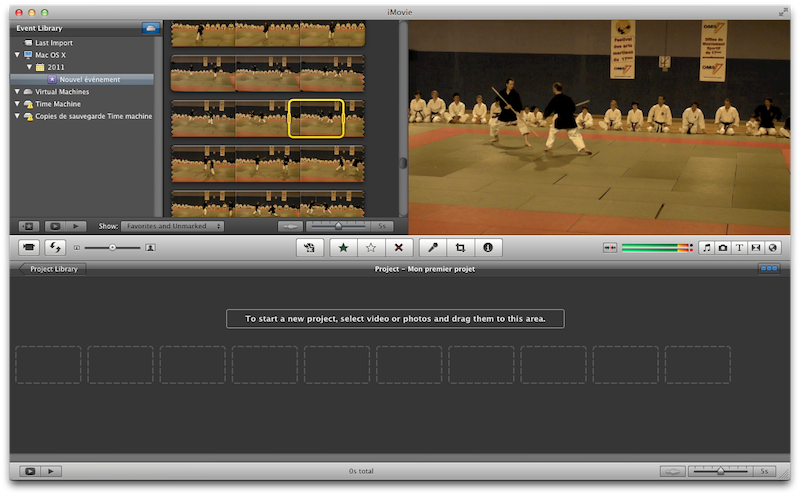The height and width of the screenshot is (495, 800).
Task: Toggle project filmstrip layout button
Action: coord(768,268)
